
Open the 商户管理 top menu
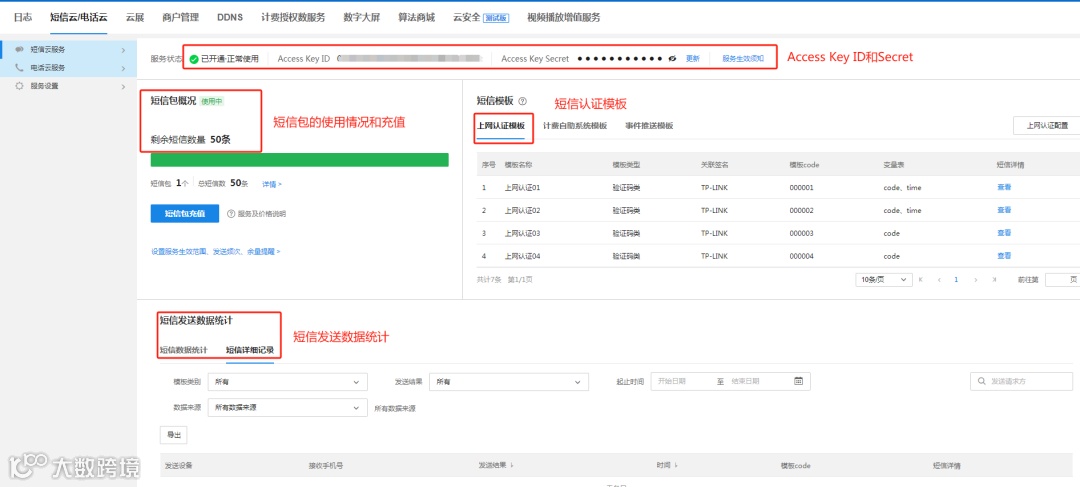180,17
